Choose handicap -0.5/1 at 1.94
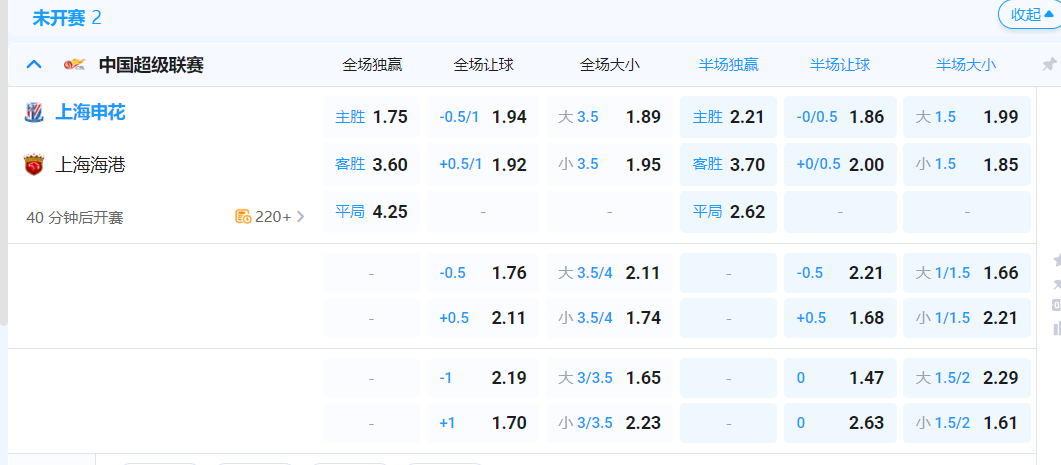 [x=482, y=117]
